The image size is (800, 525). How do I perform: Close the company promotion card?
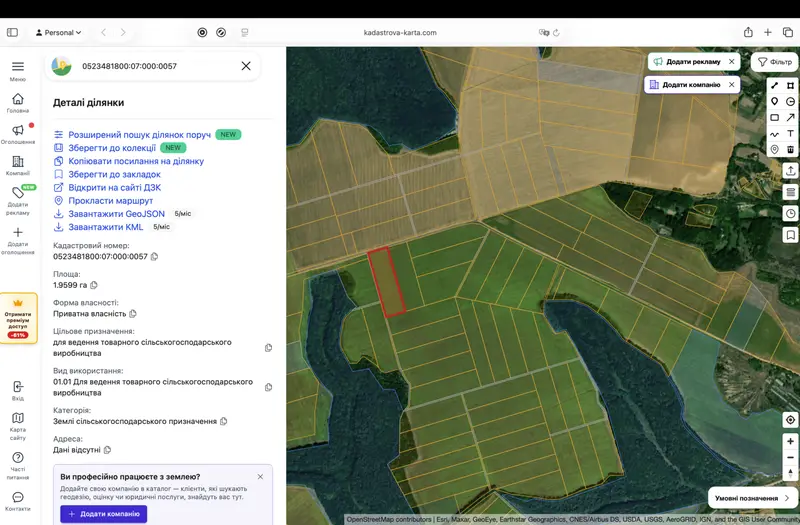pos(260,477)
